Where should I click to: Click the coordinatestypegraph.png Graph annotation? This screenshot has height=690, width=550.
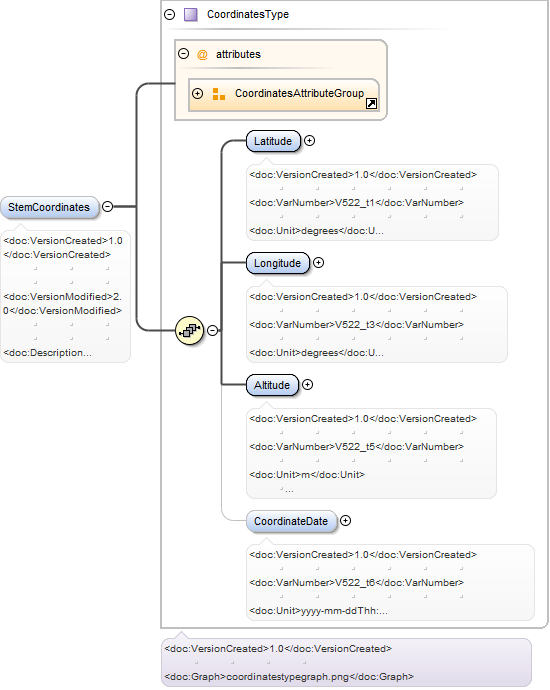(289, 677)
